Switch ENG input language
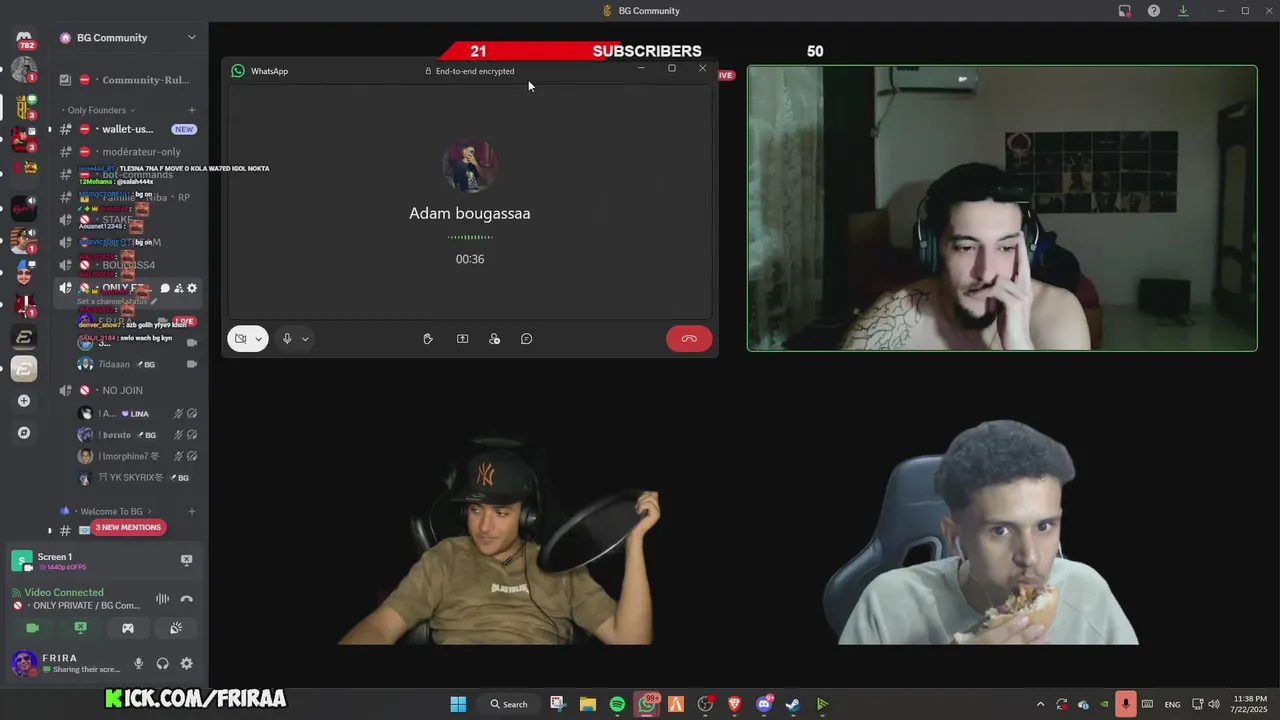Viewport: 1280px width, 720px height. click(1173, 704)
